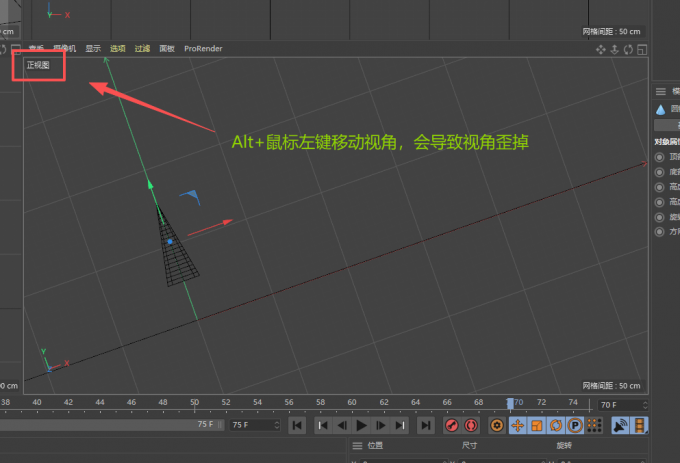Open the 选项 viewport menu
This screenshot has width=680, height=463.
coord(118,49)
